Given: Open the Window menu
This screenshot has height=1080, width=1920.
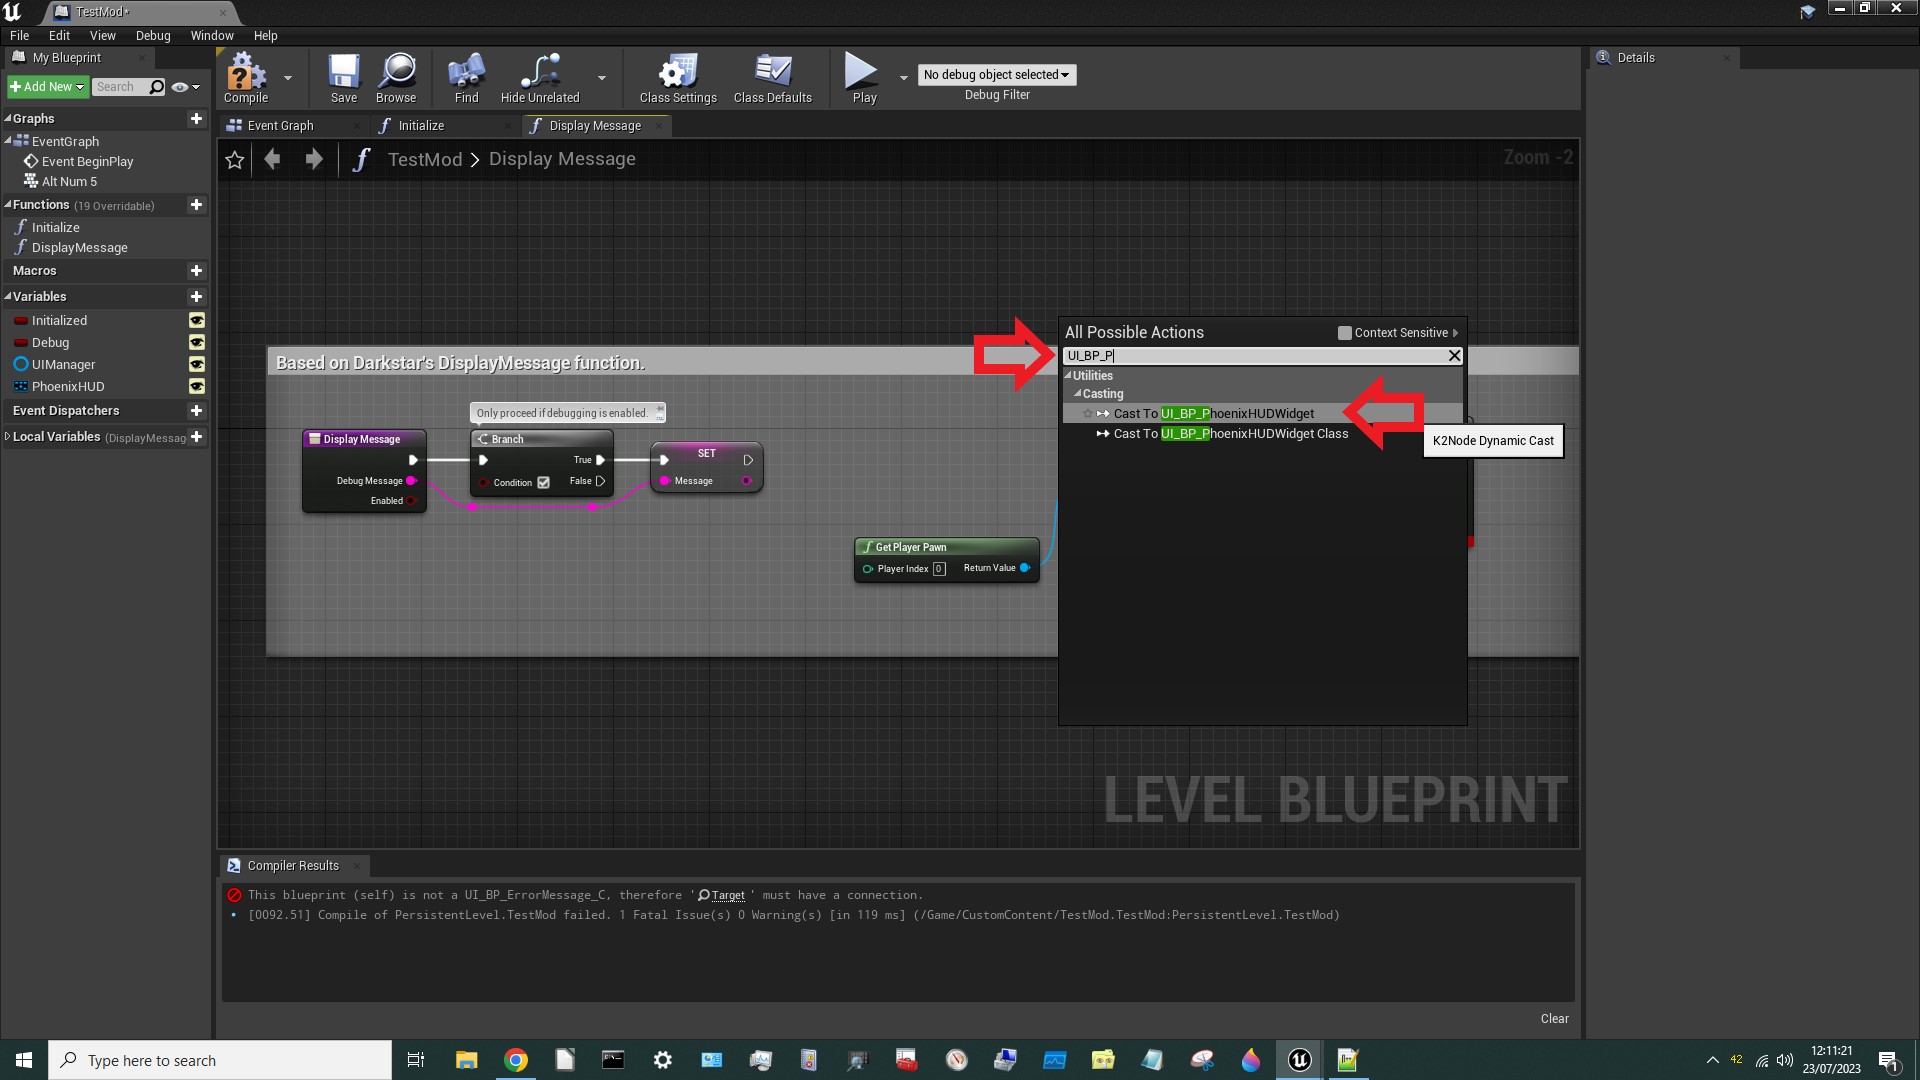Looking at the screenshot, I should coord(212,35).
